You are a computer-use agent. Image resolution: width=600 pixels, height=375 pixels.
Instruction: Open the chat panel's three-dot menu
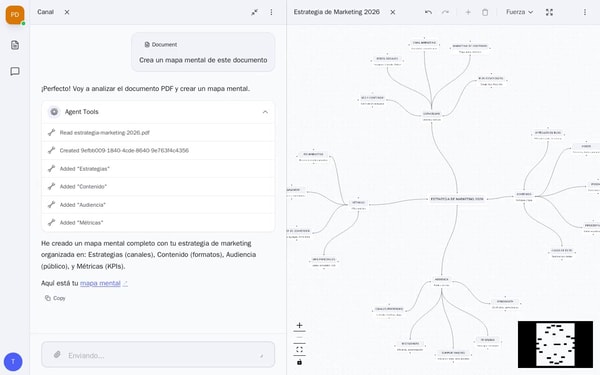(x=271, y=12)
